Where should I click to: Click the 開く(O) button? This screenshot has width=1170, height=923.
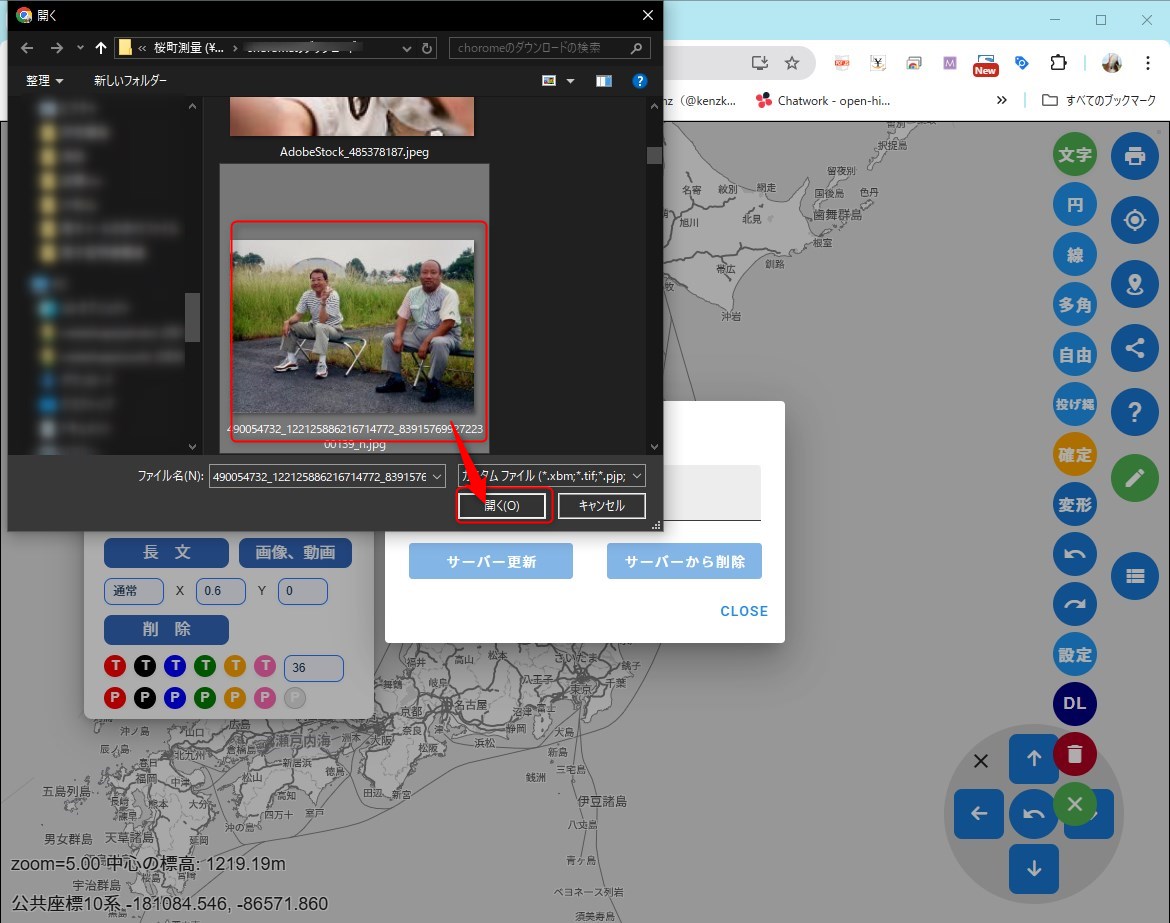click(x=502, y=506)
